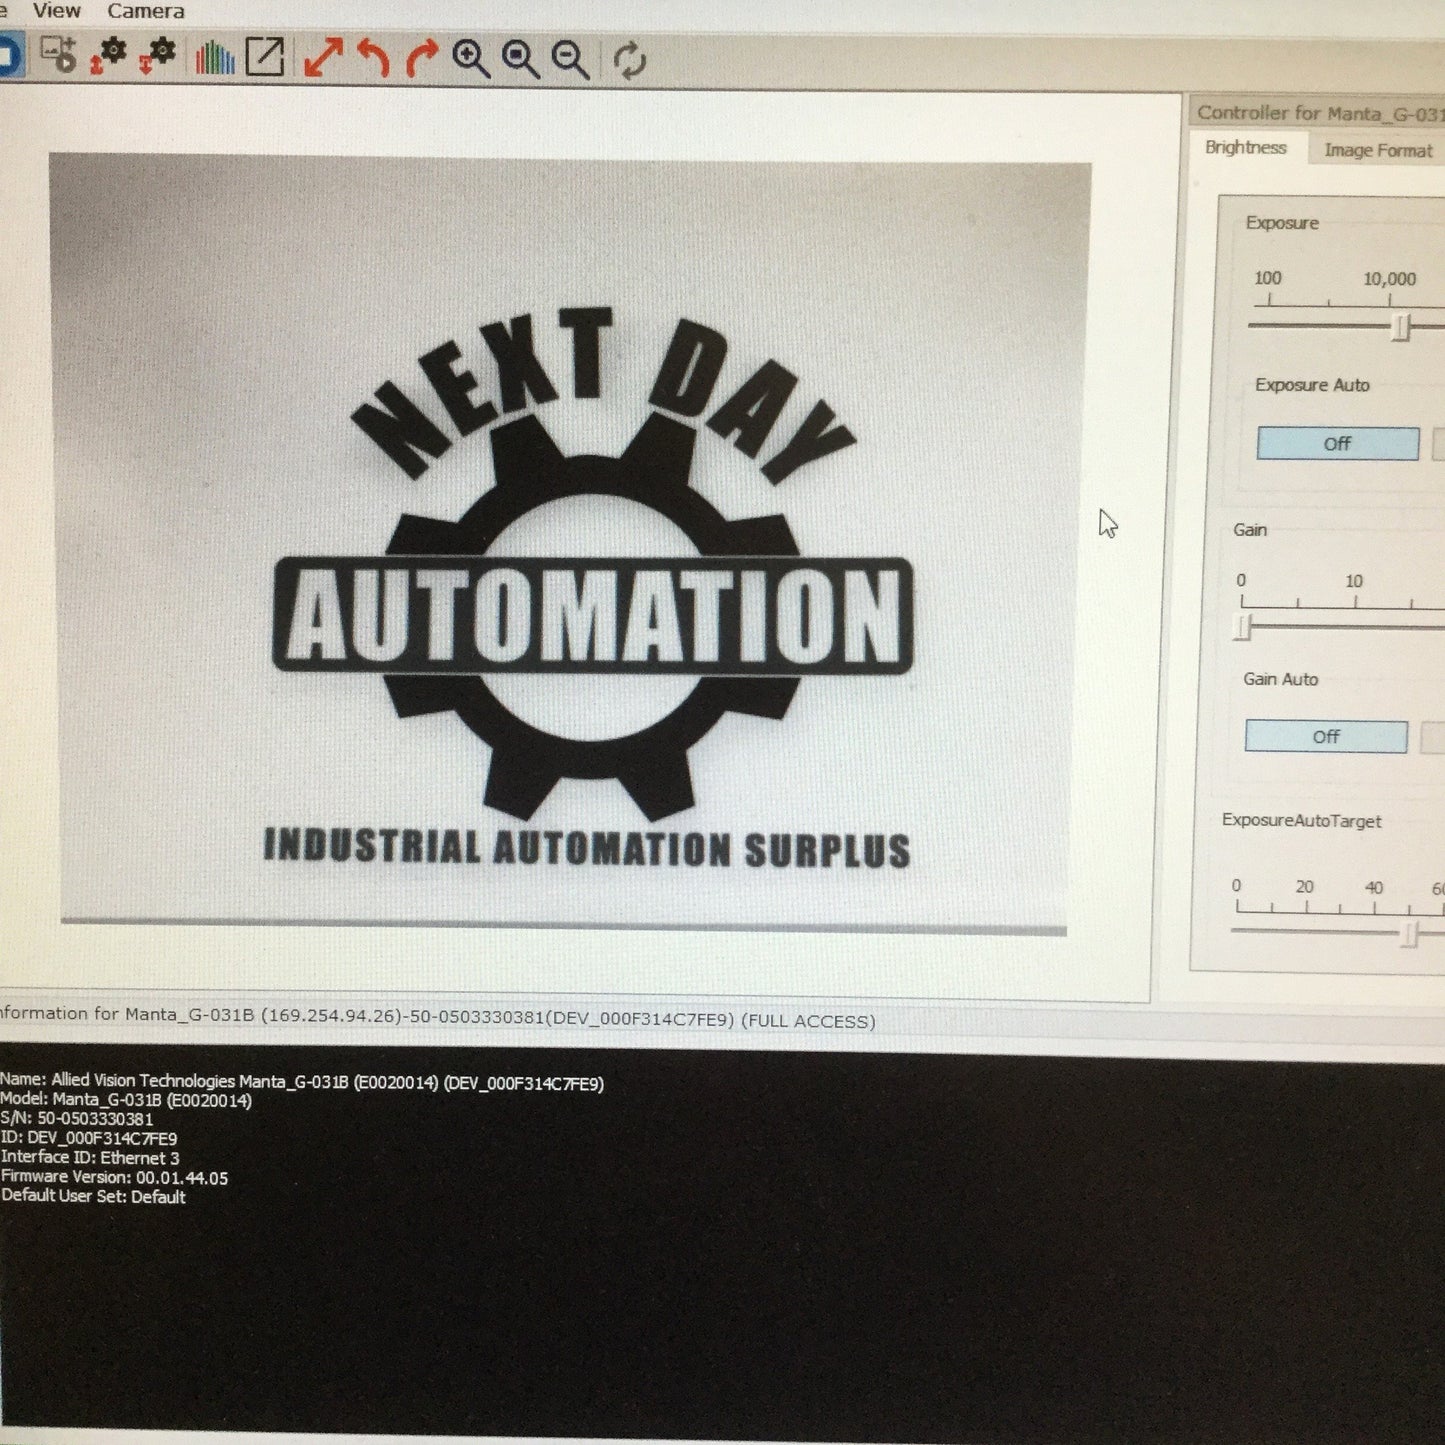Zoom in using the plus magnifier
This screenshot has height=1445, width=1445.
pos(471,60)
